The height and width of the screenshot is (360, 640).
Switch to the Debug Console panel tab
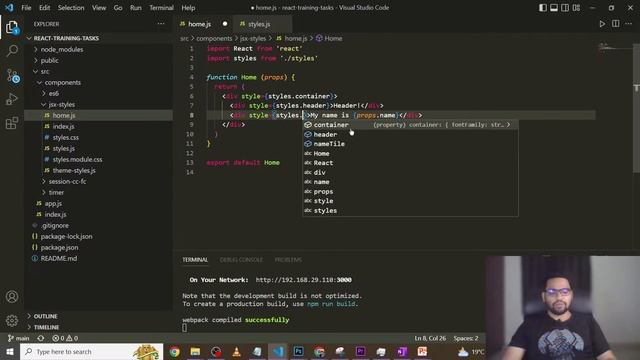tap(241, 260)
